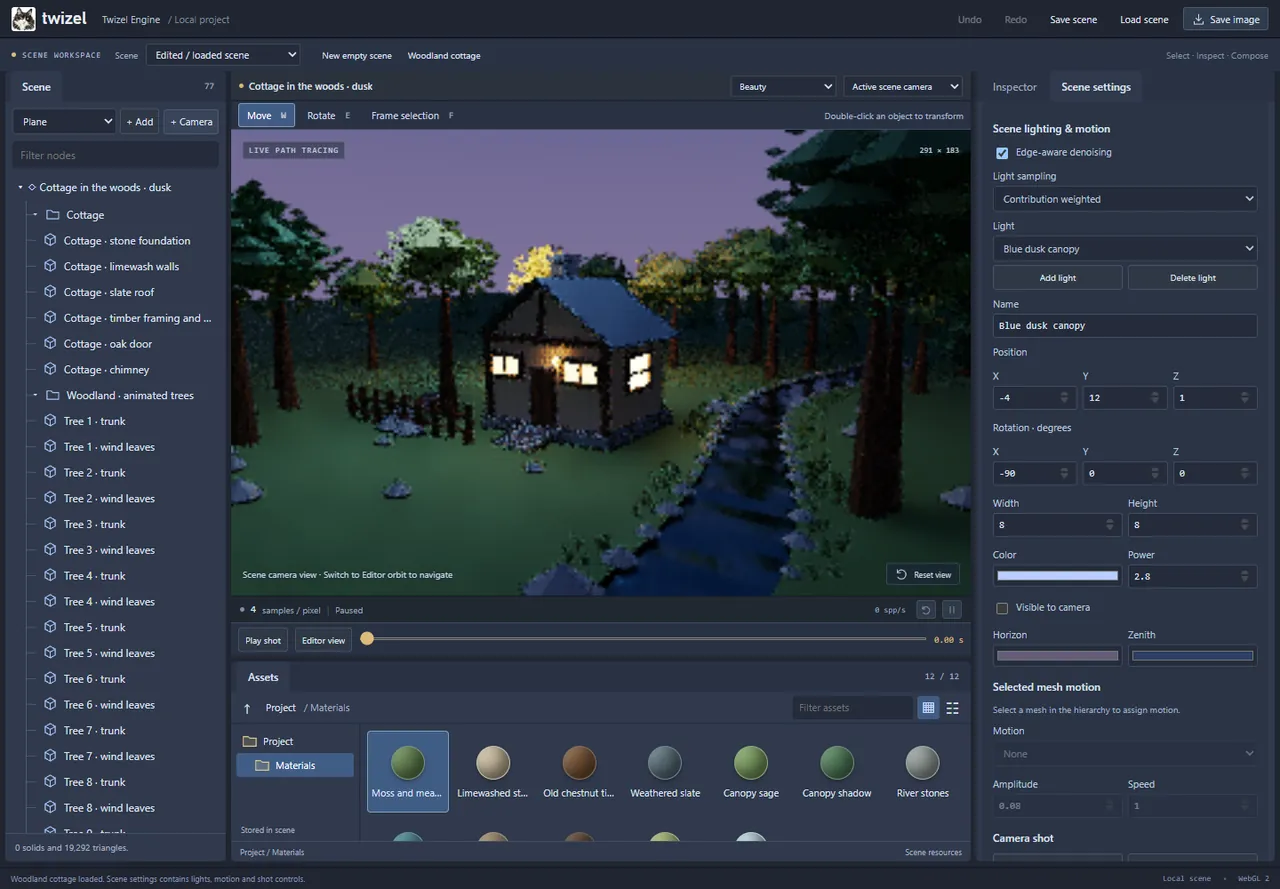The width and height of the screenshot is (1280, 889).
Task: Click the + Camera button
Action: point(191,122)
